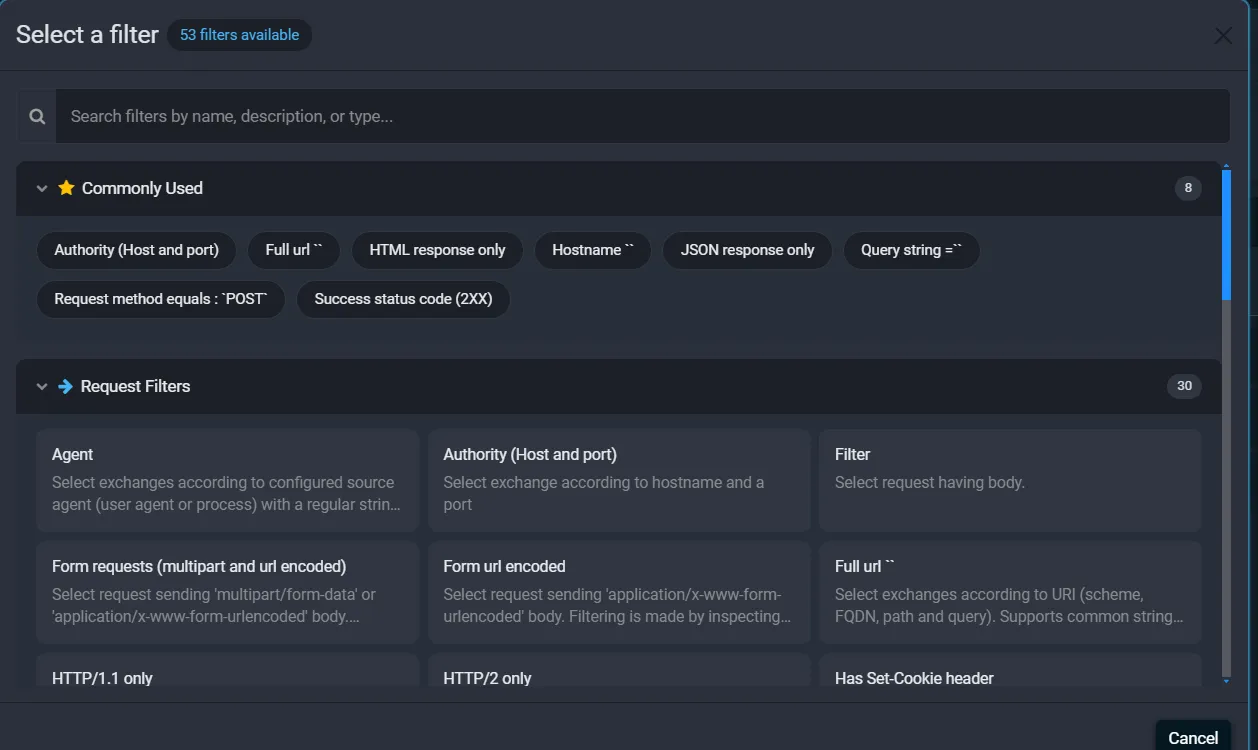
Task: Select the Authority (Host and port) chip
Action: 136,250
